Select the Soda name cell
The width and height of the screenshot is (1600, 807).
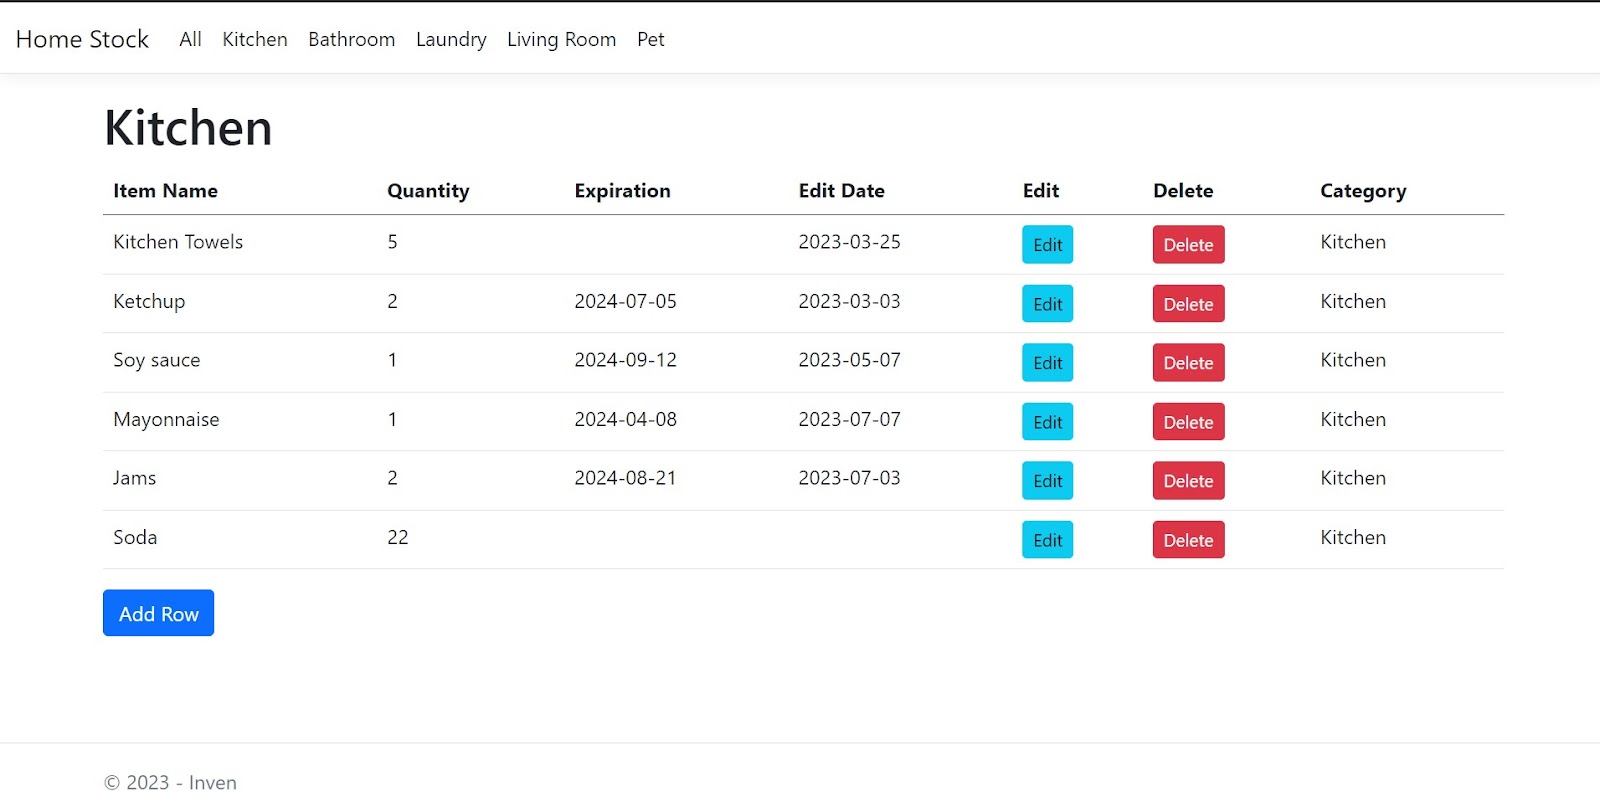point(135,537)
